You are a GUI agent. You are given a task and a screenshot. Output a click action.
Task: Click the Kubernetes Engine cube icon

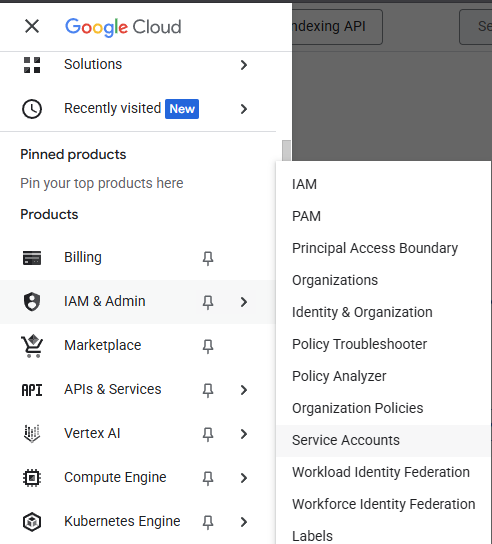[x=32, y=522]
